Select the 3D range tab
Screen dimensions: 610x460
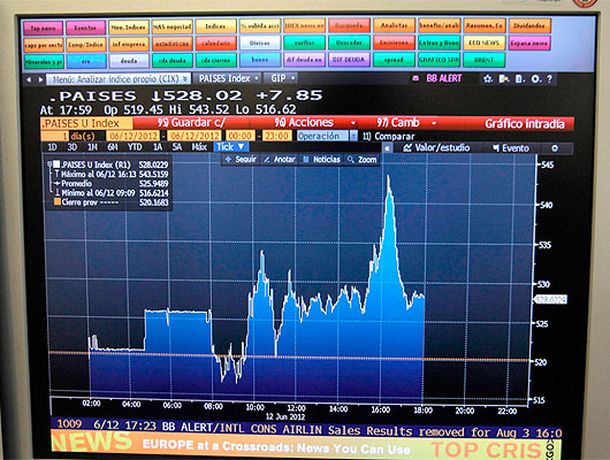tap(72, 147)
